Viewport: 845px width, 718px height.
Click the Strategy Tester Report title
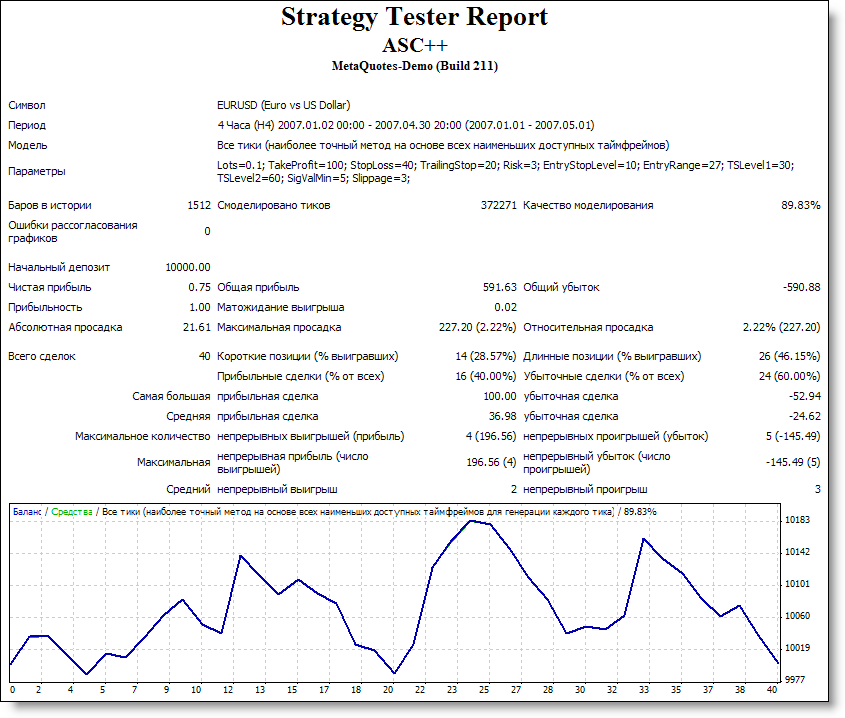click(414, 17)
